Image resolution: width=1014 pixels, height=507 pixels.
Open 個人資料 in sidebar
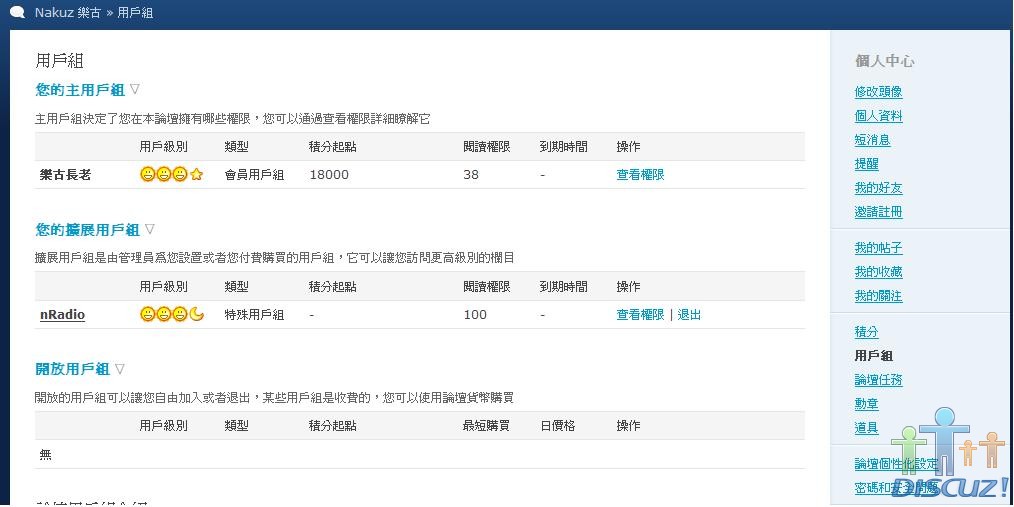878,116
